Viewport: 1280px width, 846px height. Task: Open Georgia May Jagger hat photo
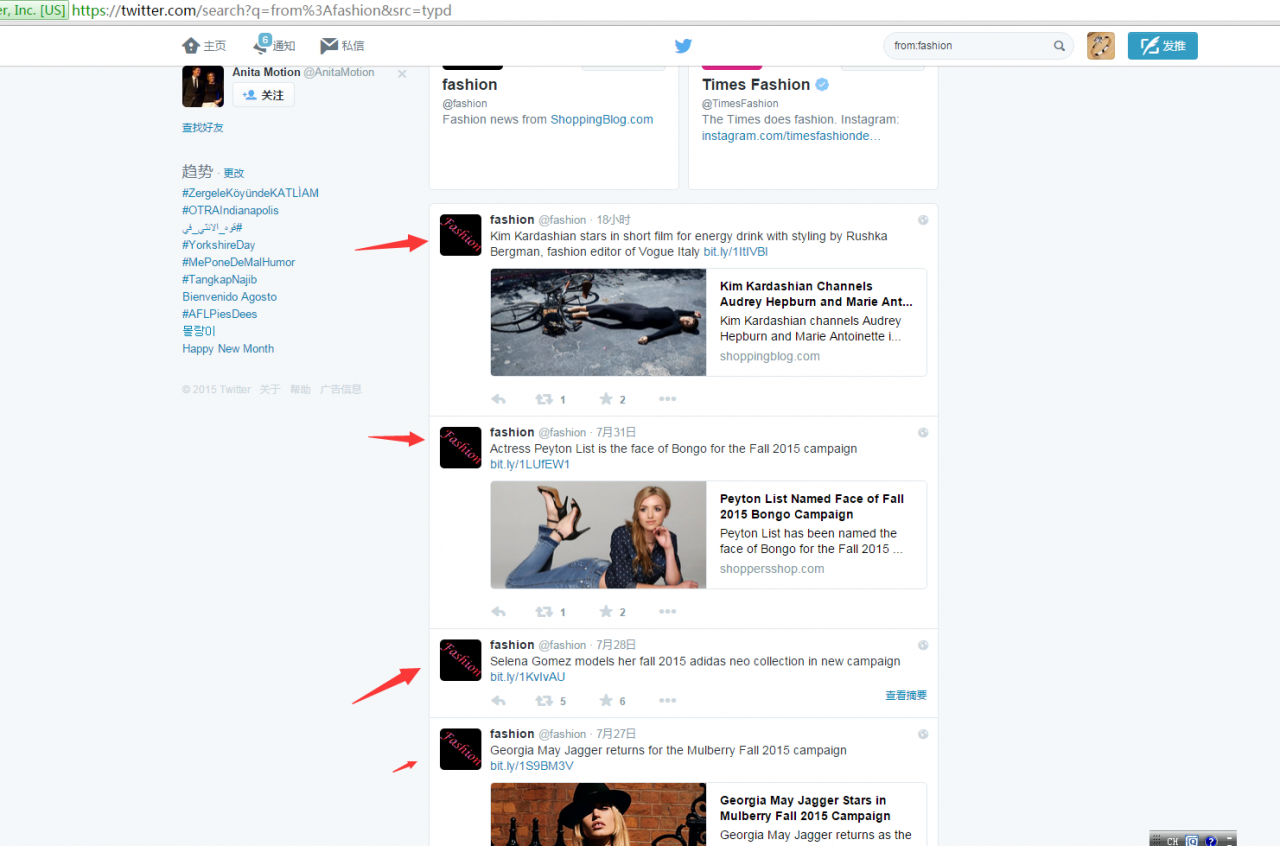(x=599, y=814)
